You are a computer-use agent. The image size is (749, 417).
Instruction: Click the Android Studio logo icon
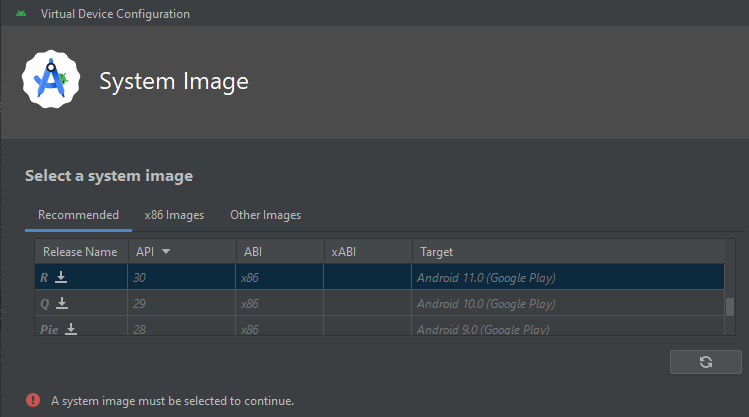tap(51, 79)
